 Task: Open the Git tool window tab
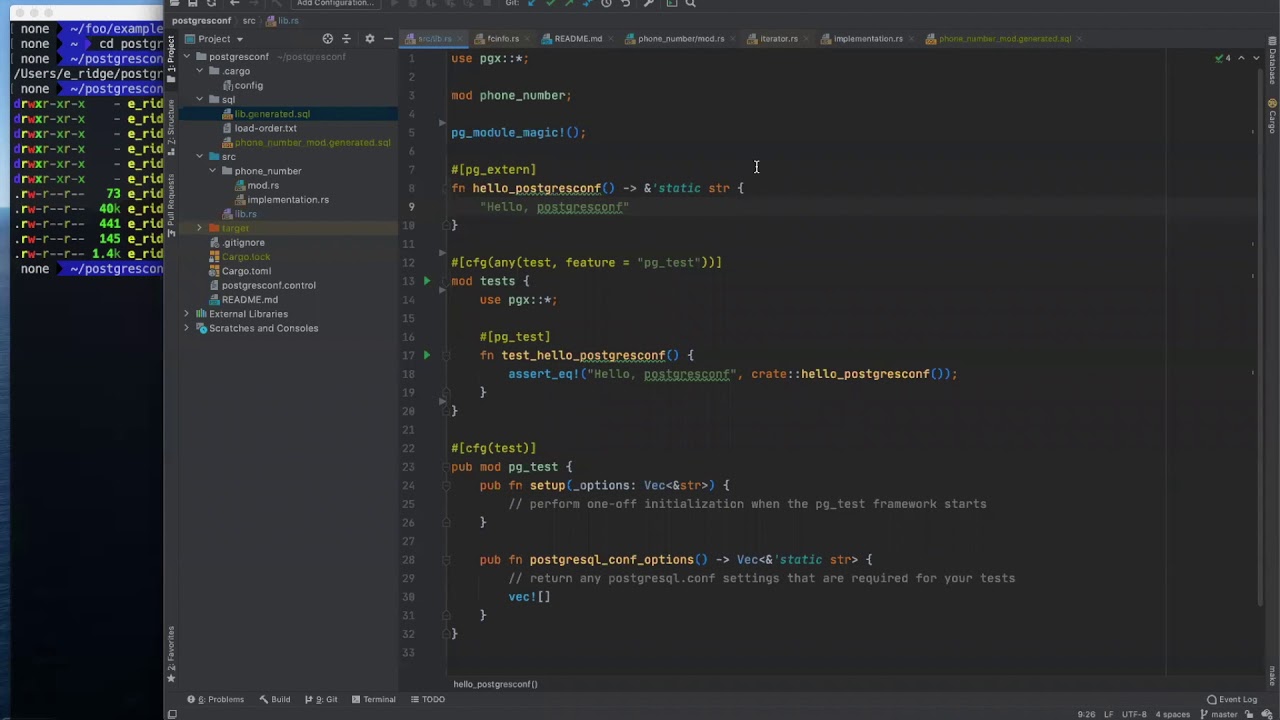pos(321,700)
